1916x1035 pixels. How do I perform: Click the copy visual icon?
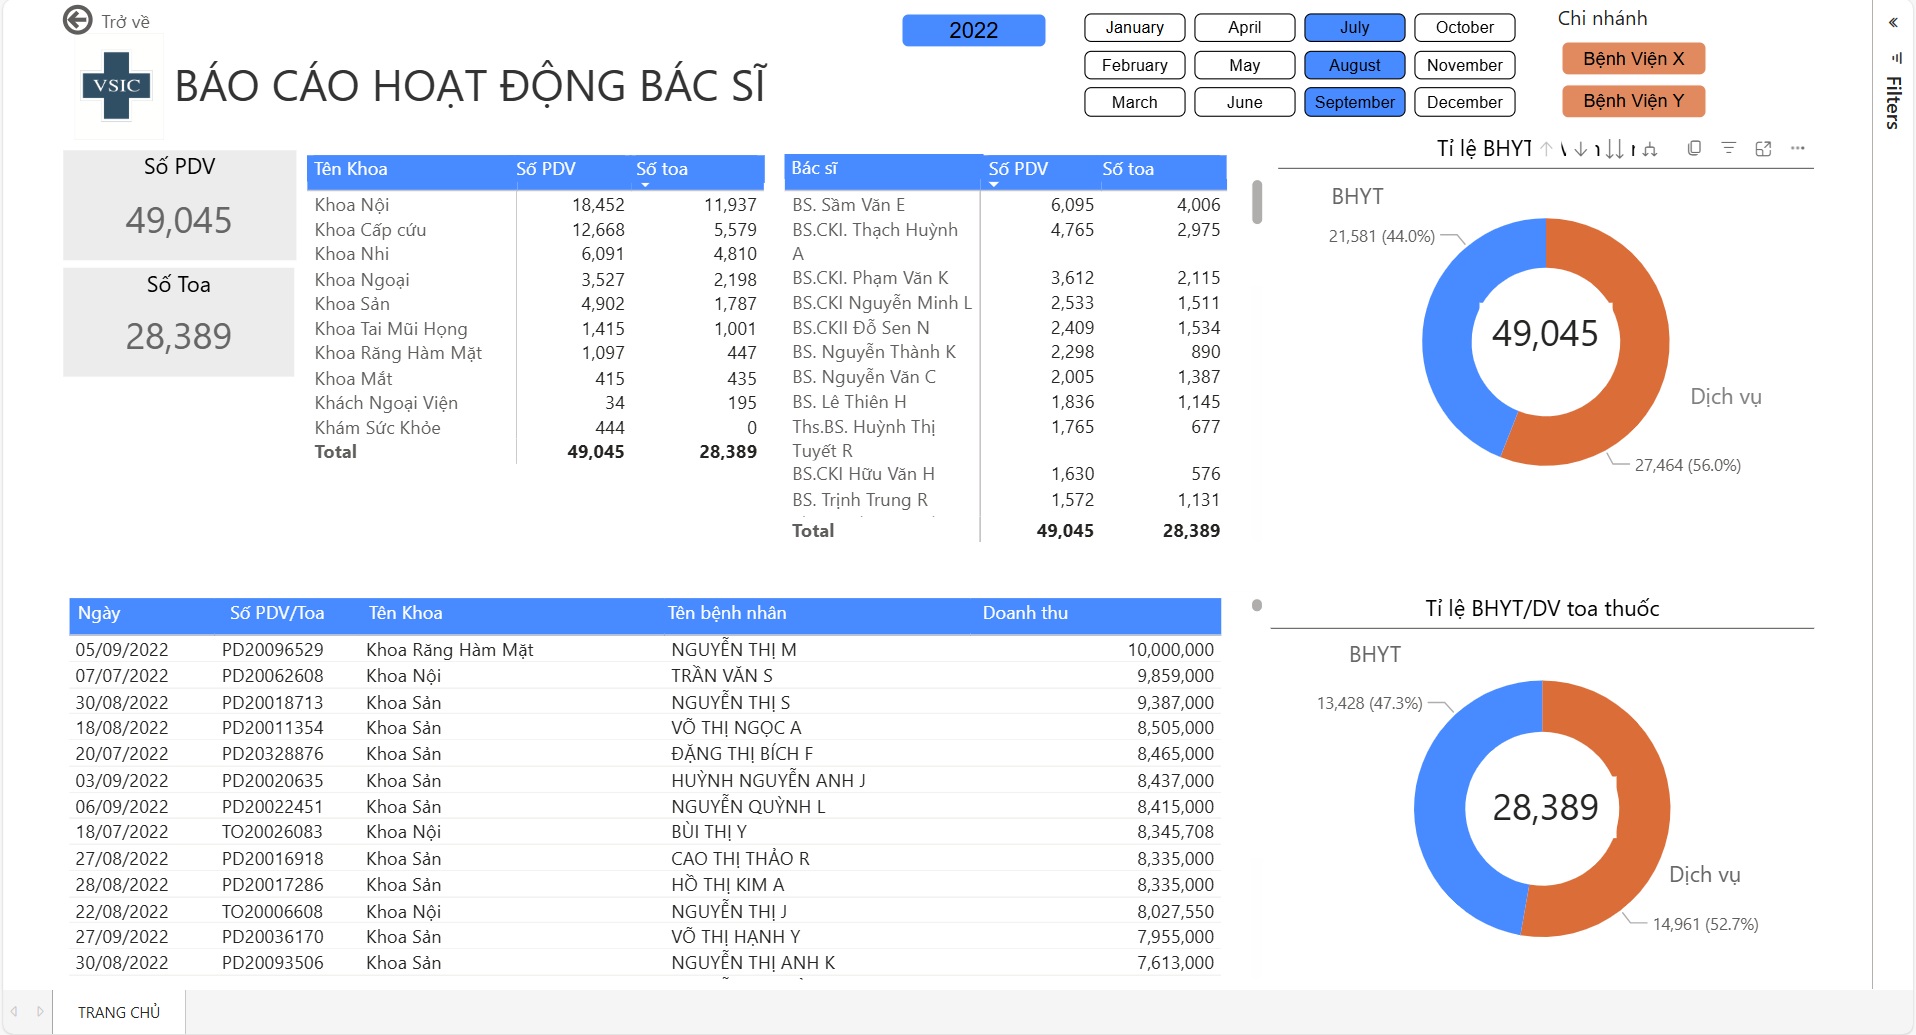tap(1694, 148)
